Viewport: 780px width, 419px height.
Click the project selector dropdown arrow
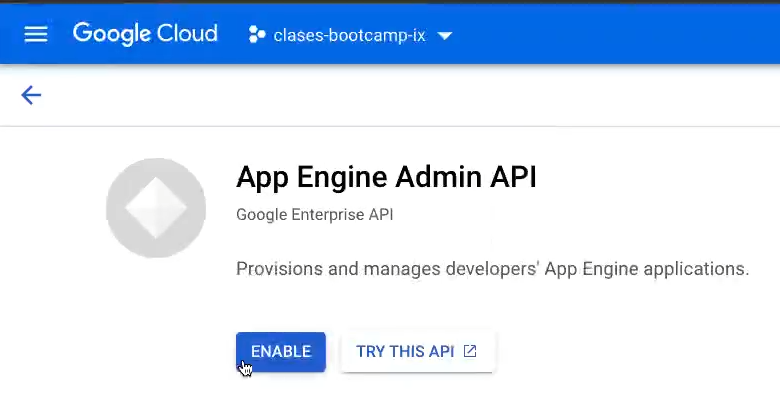point(444,36)
